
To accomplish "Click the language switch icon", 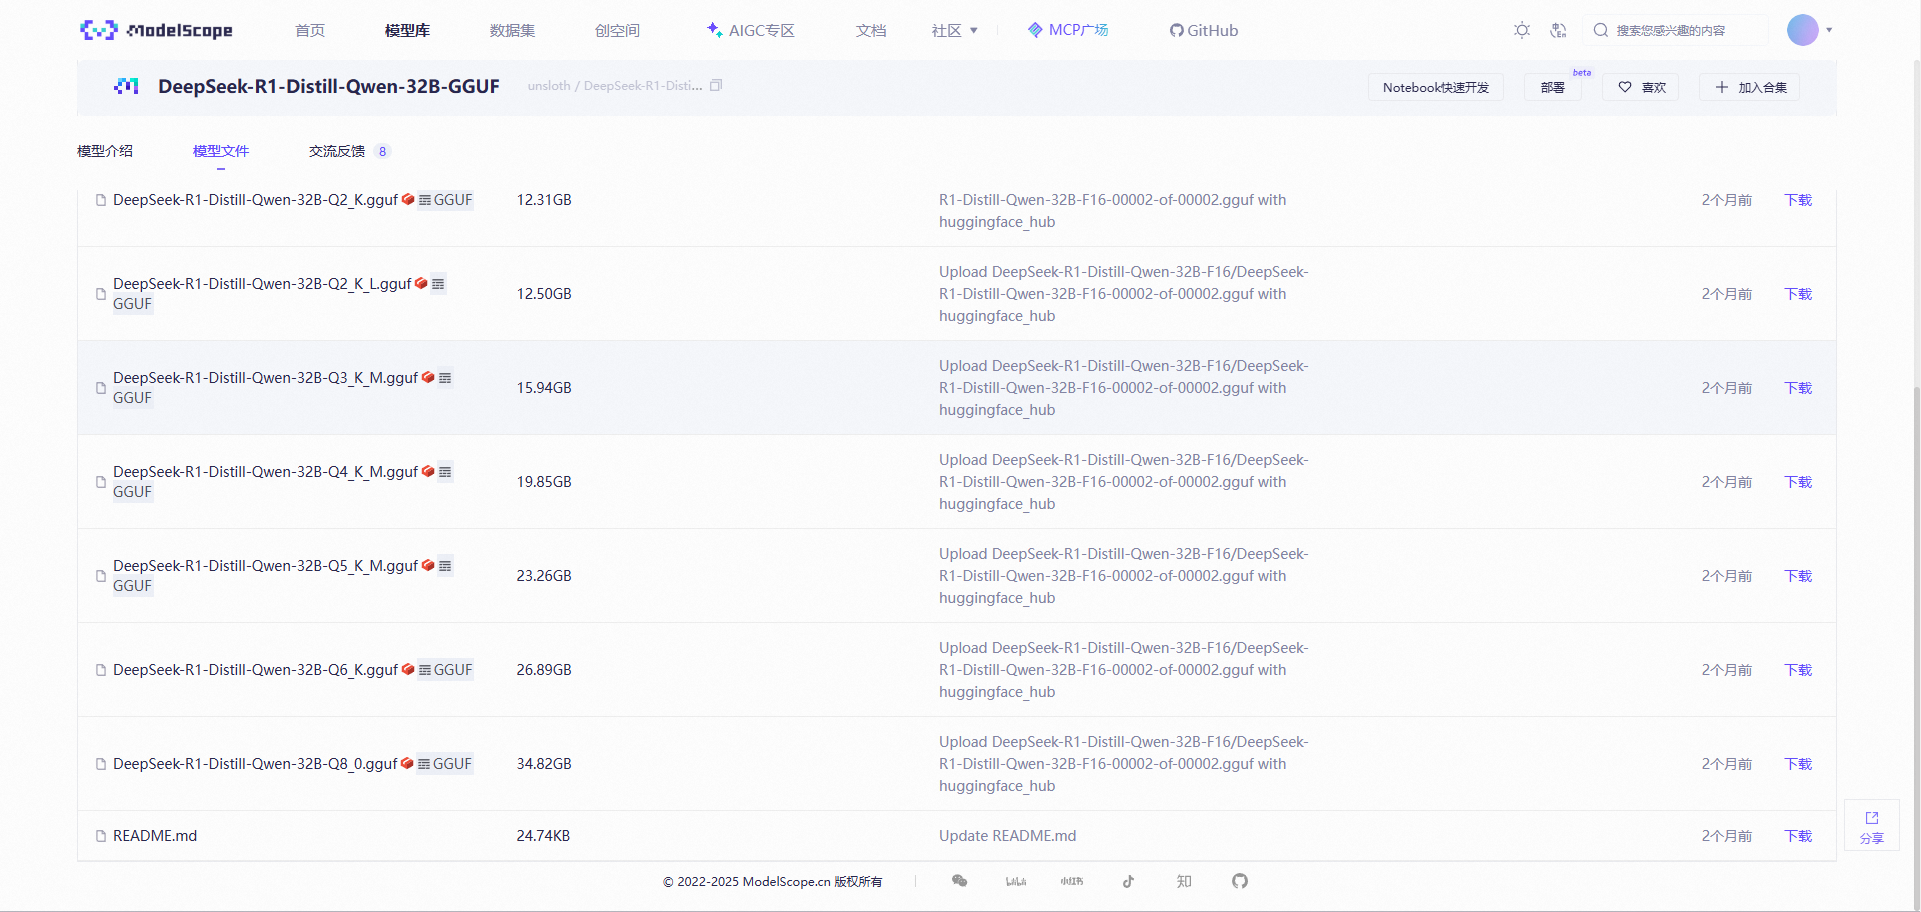I will pos(1558,30).
